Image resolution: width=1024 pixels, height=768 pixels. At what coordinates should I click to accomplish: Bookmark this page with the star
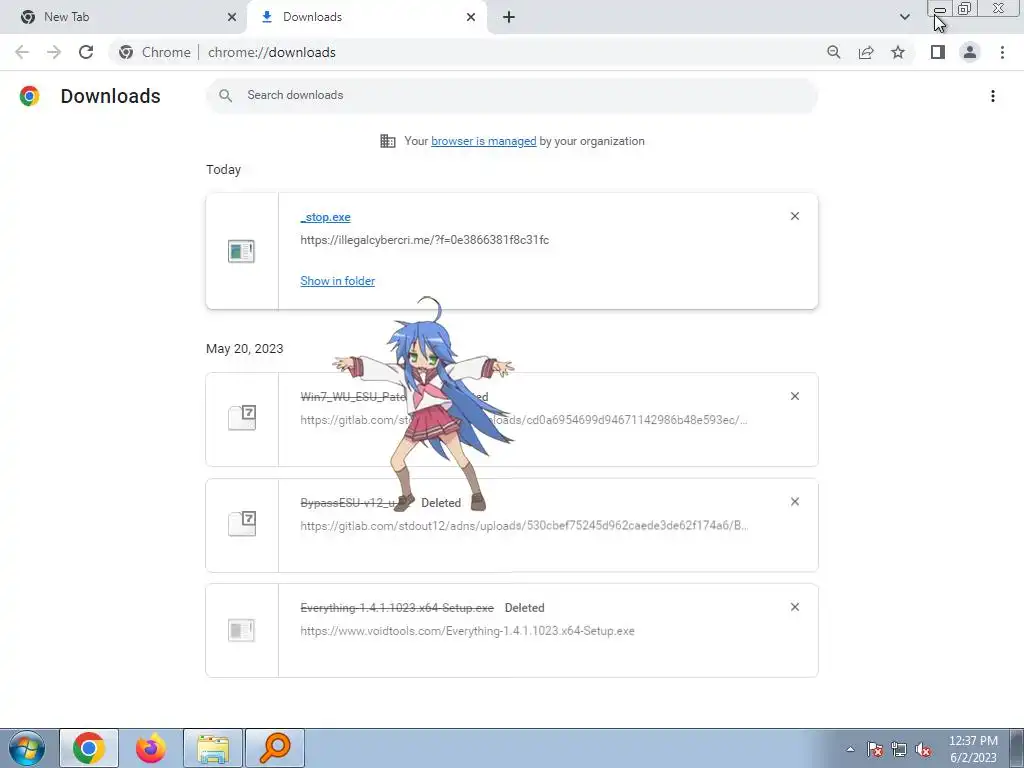[898, 52]
